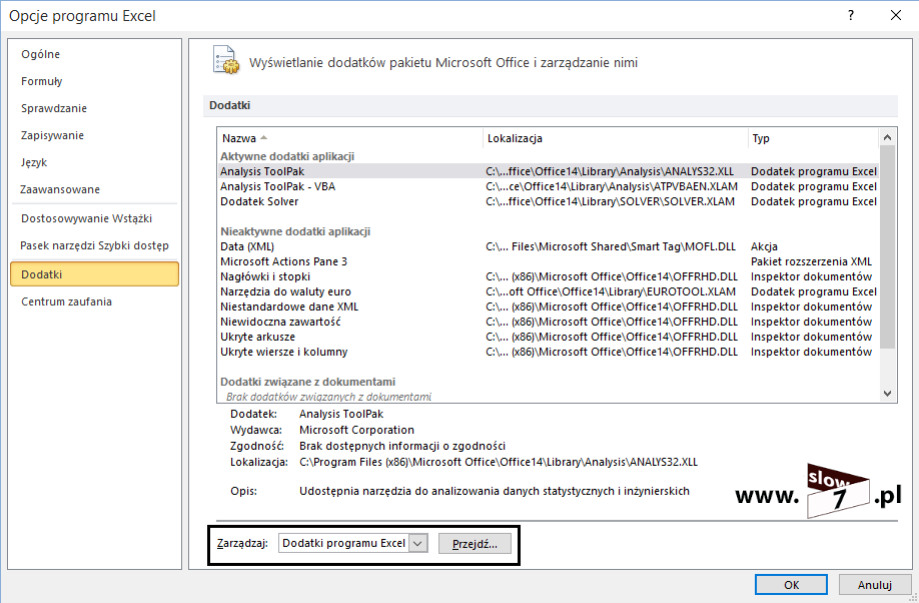Click the help question mark icon
Viewport: 919px width, 603px height.
click(850, 16)
